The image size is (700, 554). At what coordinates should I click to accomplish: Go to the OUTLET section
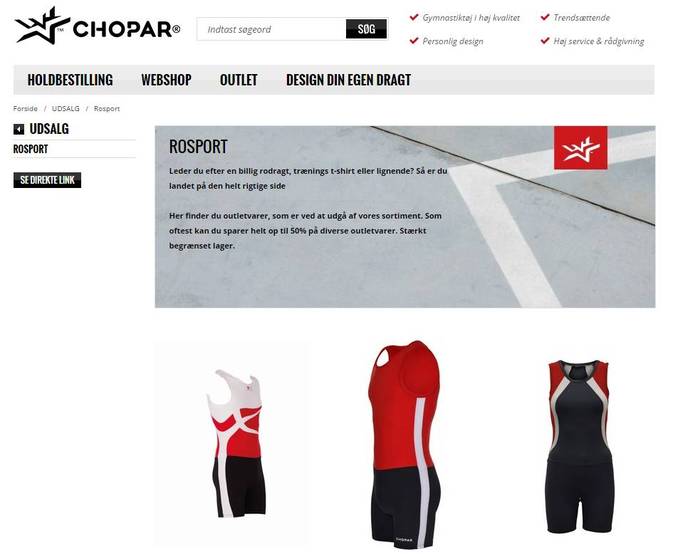tap(238, 80)
